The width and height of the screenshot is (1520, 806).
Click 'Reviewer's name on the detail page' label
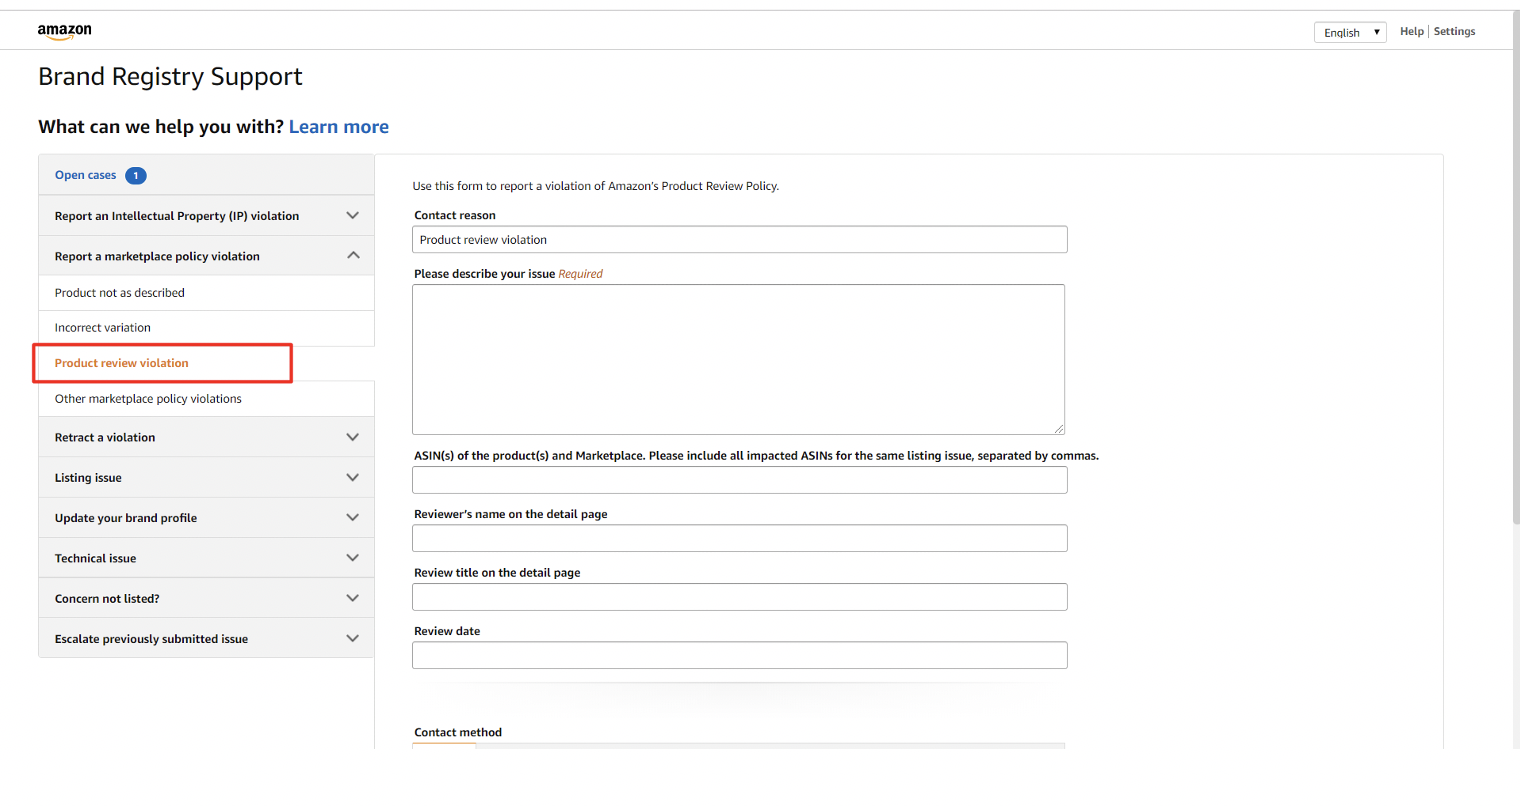[x=511, y=514]
